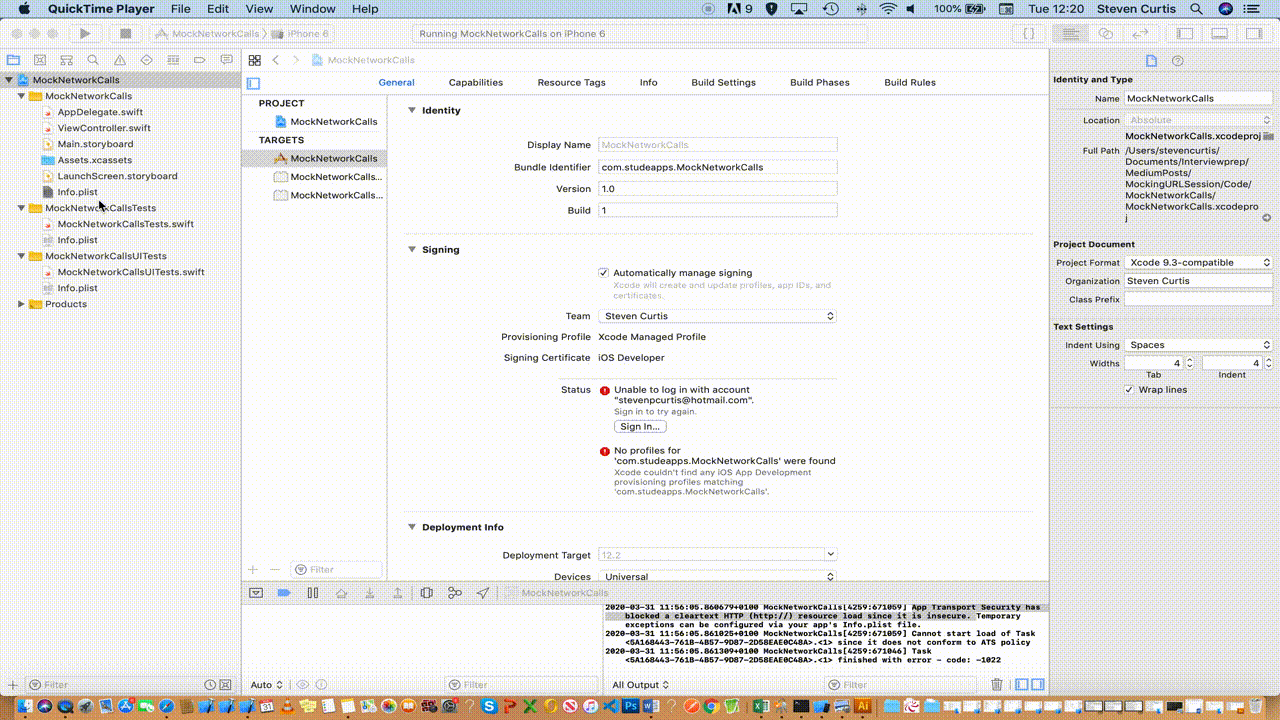This screenshot has height=720, width=1280.
Task: Switch to the Capabilities tab
Action: (x=476, y=82)
